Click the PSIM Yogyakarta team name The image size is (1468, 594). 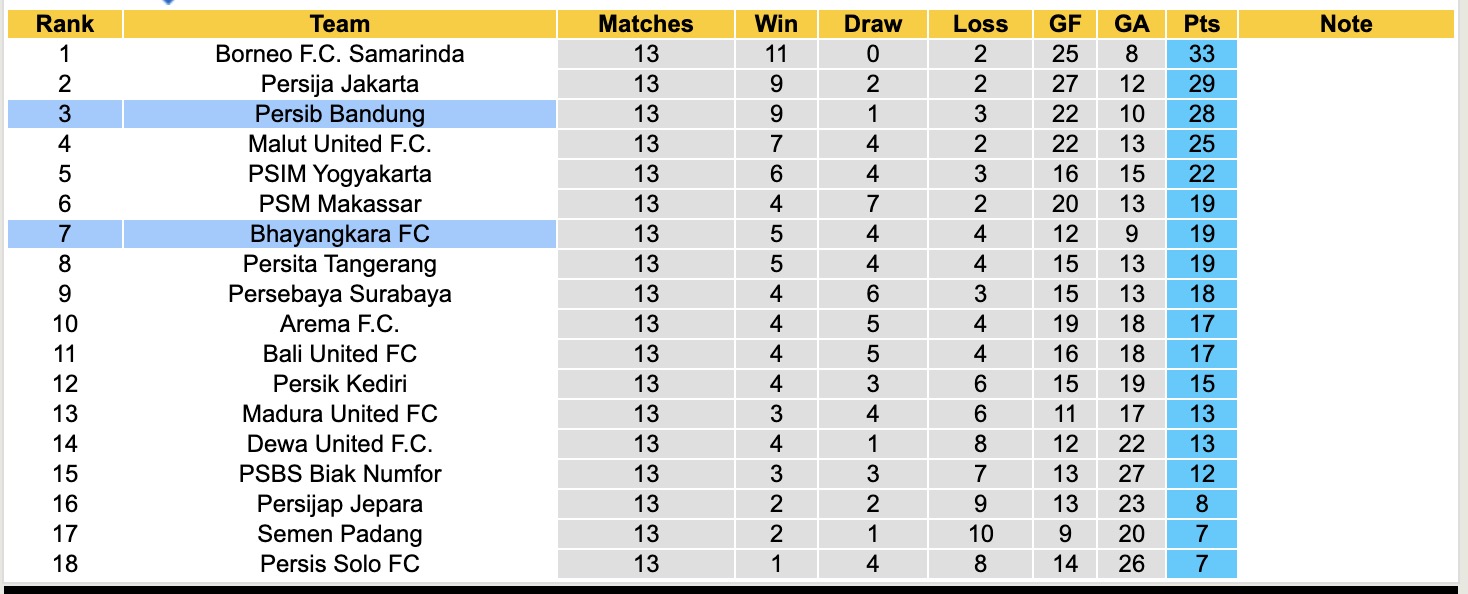340,174
